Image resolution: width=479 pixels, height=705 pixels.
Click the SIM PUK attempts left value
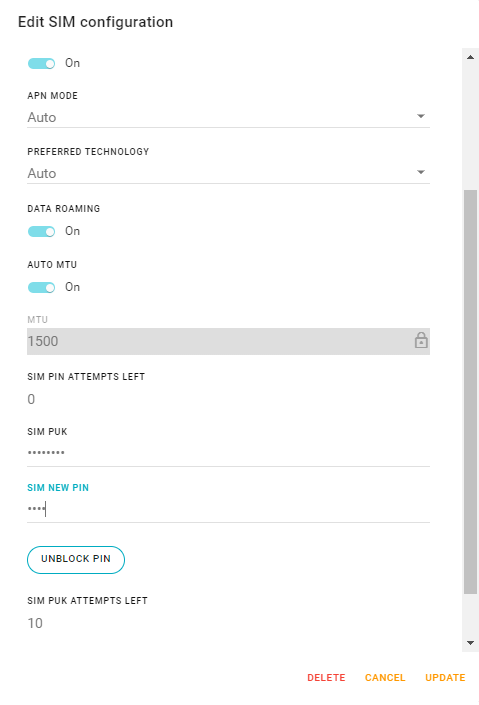point(35,623)
